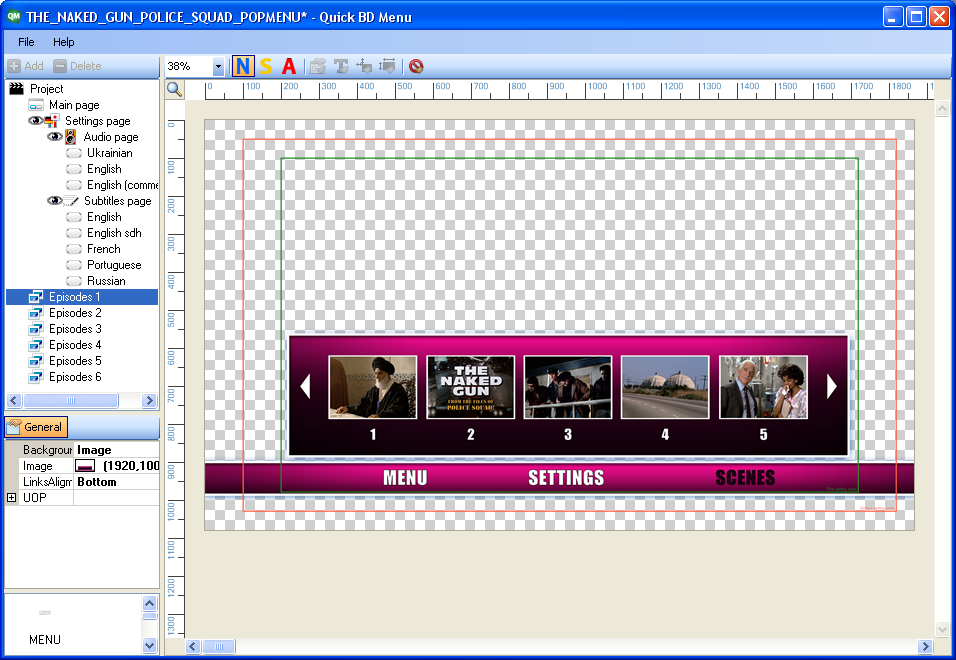Screen dimensions: 956x660
Task: Toggle the Subtitles page eye icon
Action: [53, 200]
